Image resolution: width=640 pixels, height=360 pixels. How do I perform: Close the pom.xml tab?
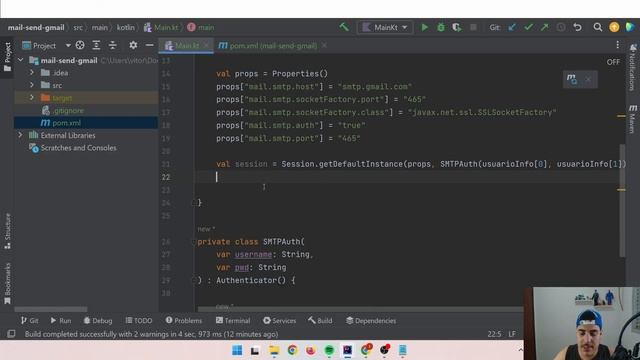[324, 45]
